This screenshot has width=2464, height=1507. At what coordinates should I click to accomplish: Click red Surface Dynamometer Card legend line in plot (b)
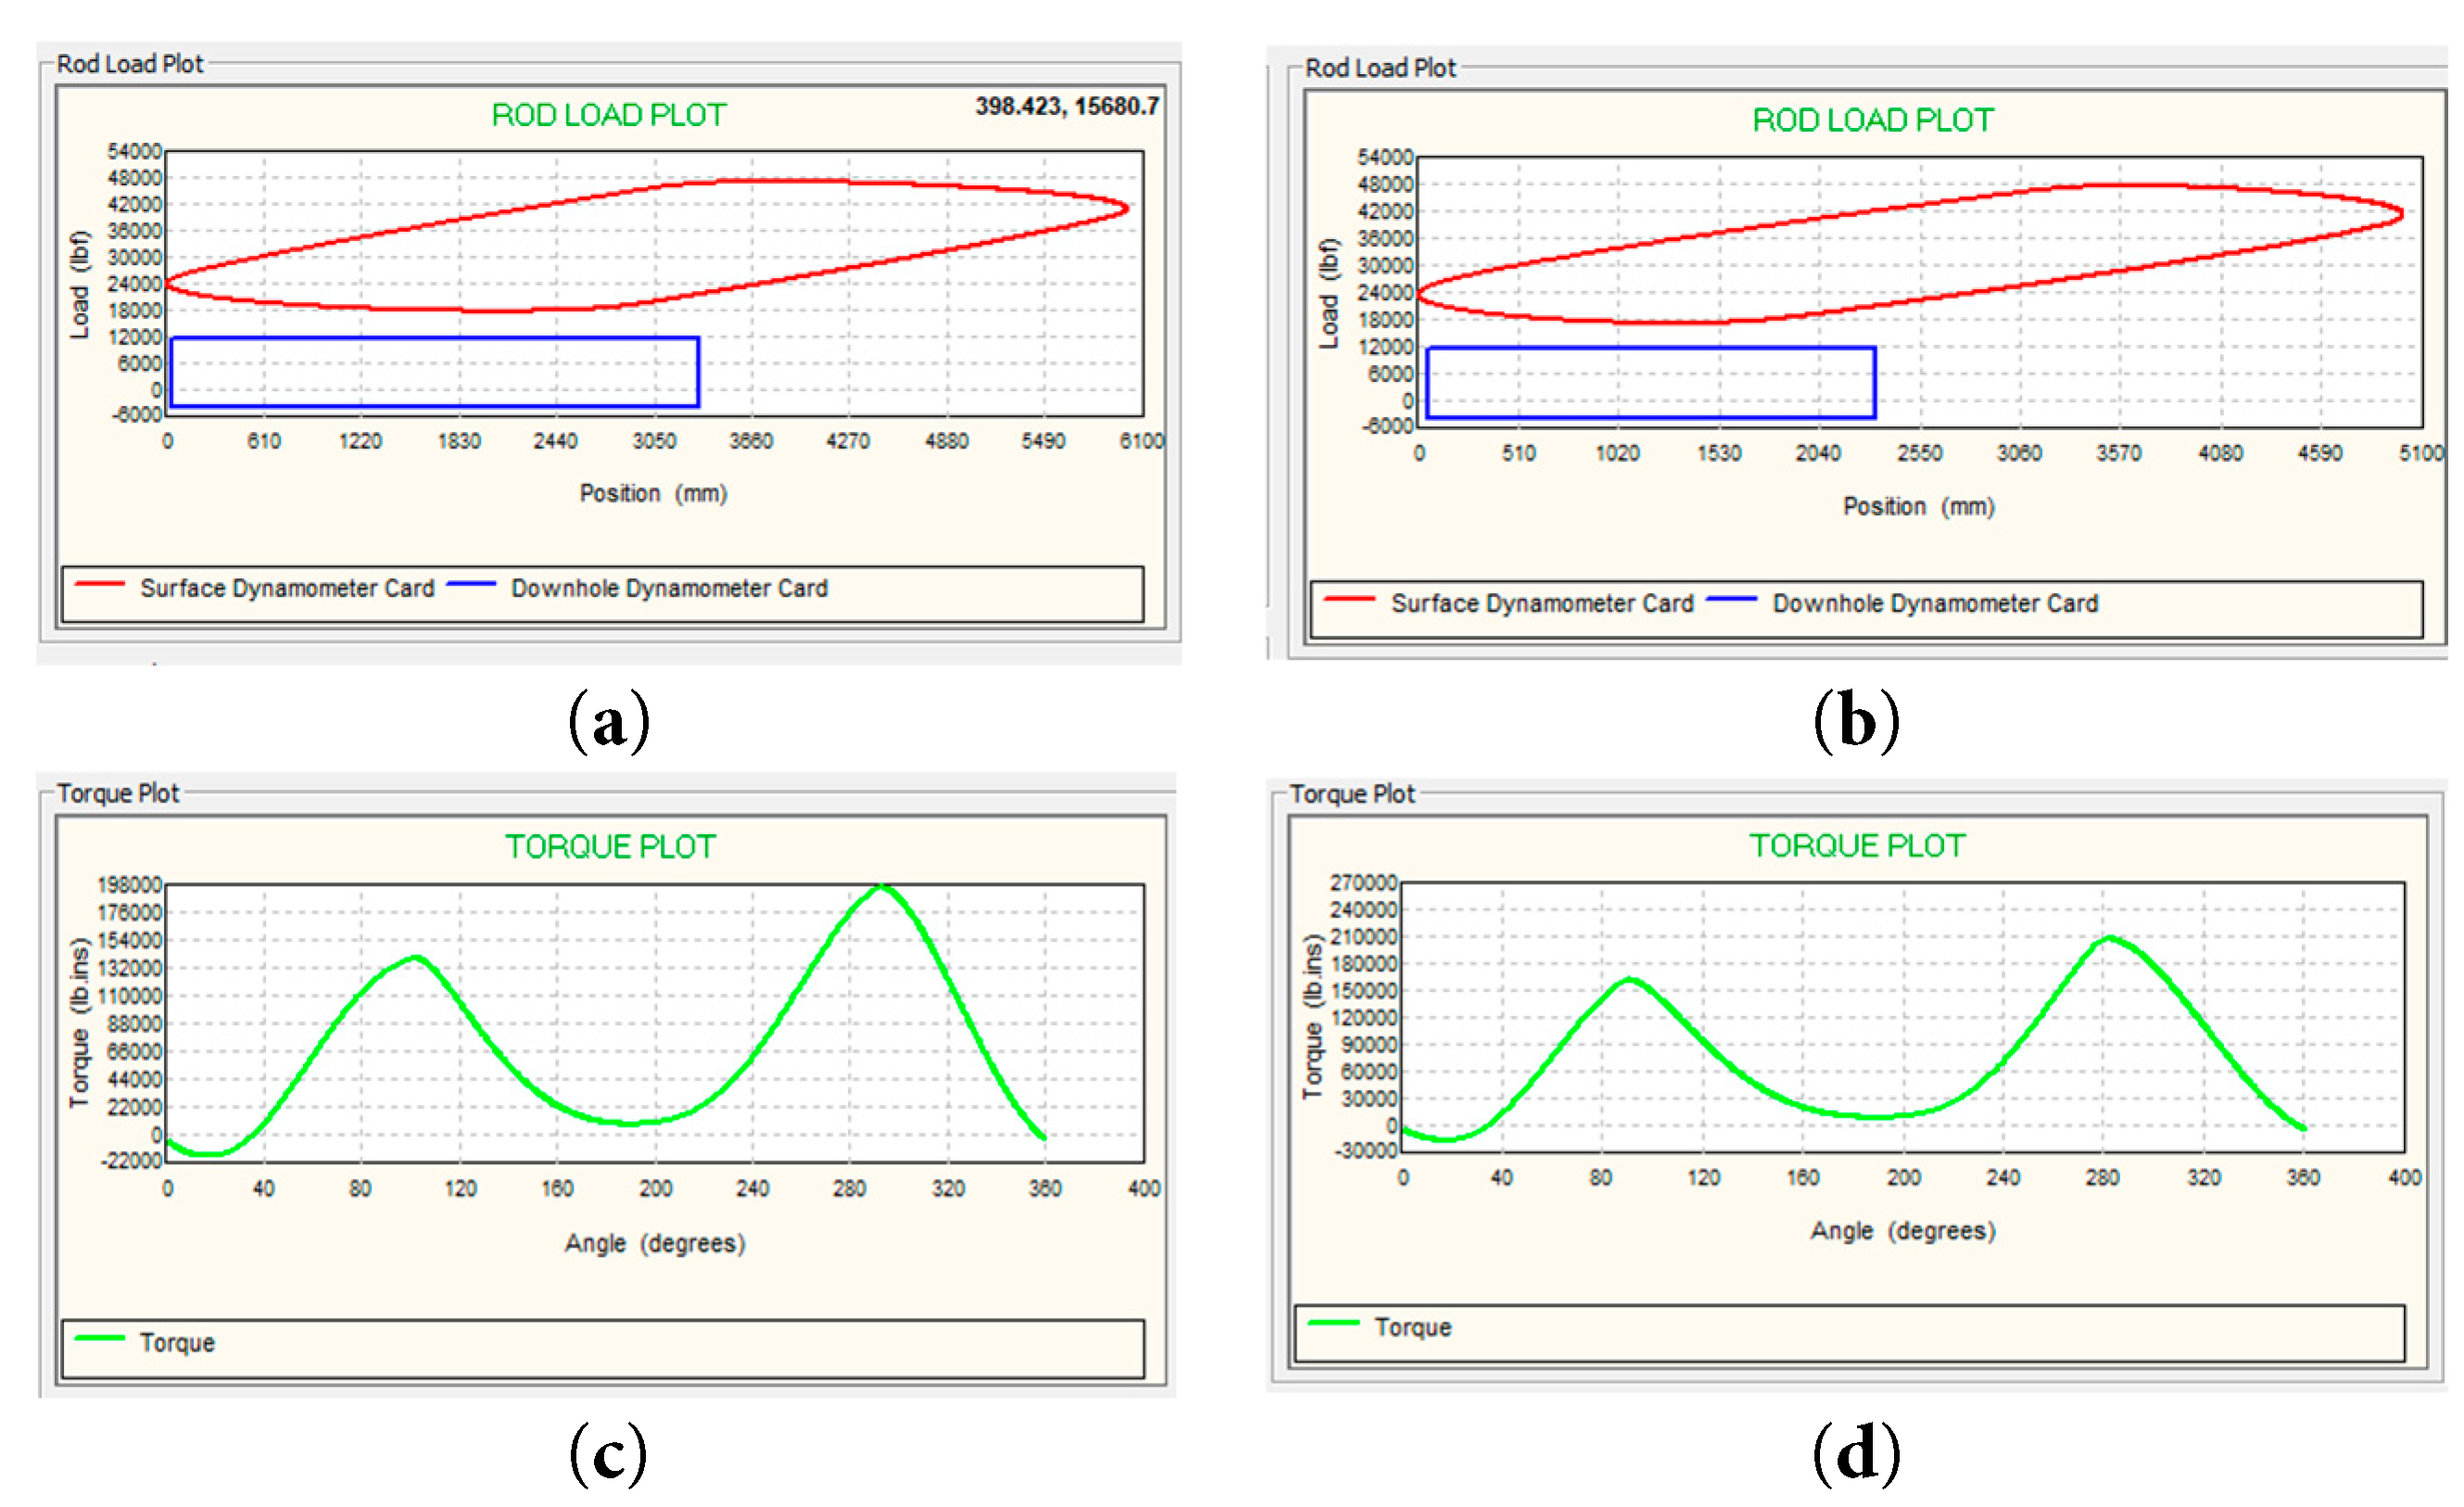[1349, 599]
